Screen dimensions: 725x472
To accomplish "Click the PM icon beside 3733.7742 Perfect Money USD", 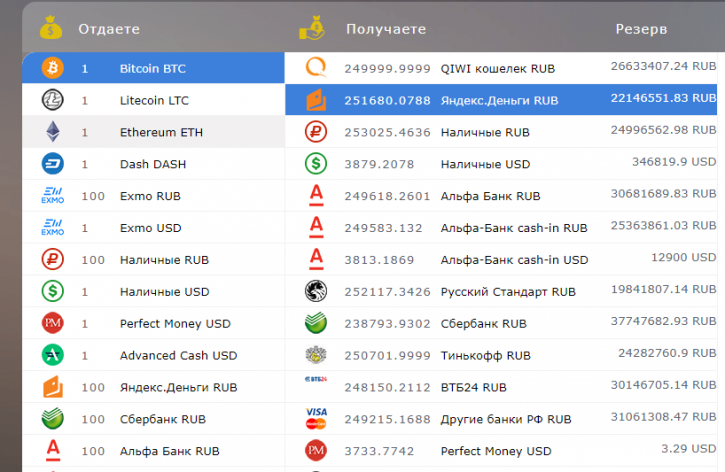I will 316,451.
